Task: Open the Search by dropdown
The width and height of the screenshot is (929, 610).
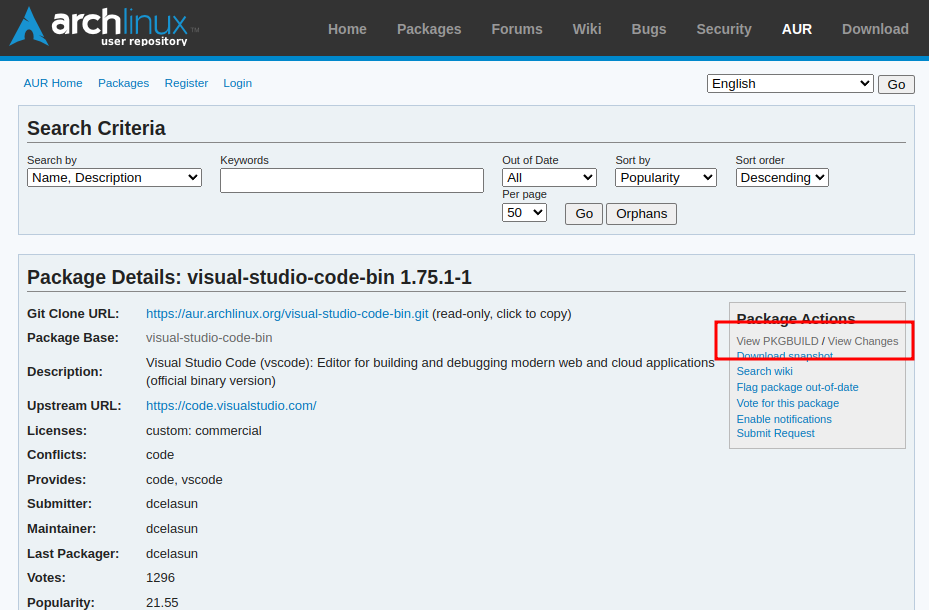Action: point(113,177)
